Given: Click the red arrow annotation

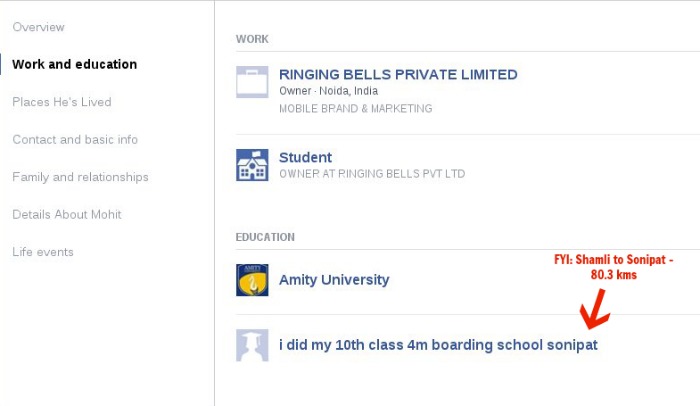Looking at the screenshot, I should 595,309.
